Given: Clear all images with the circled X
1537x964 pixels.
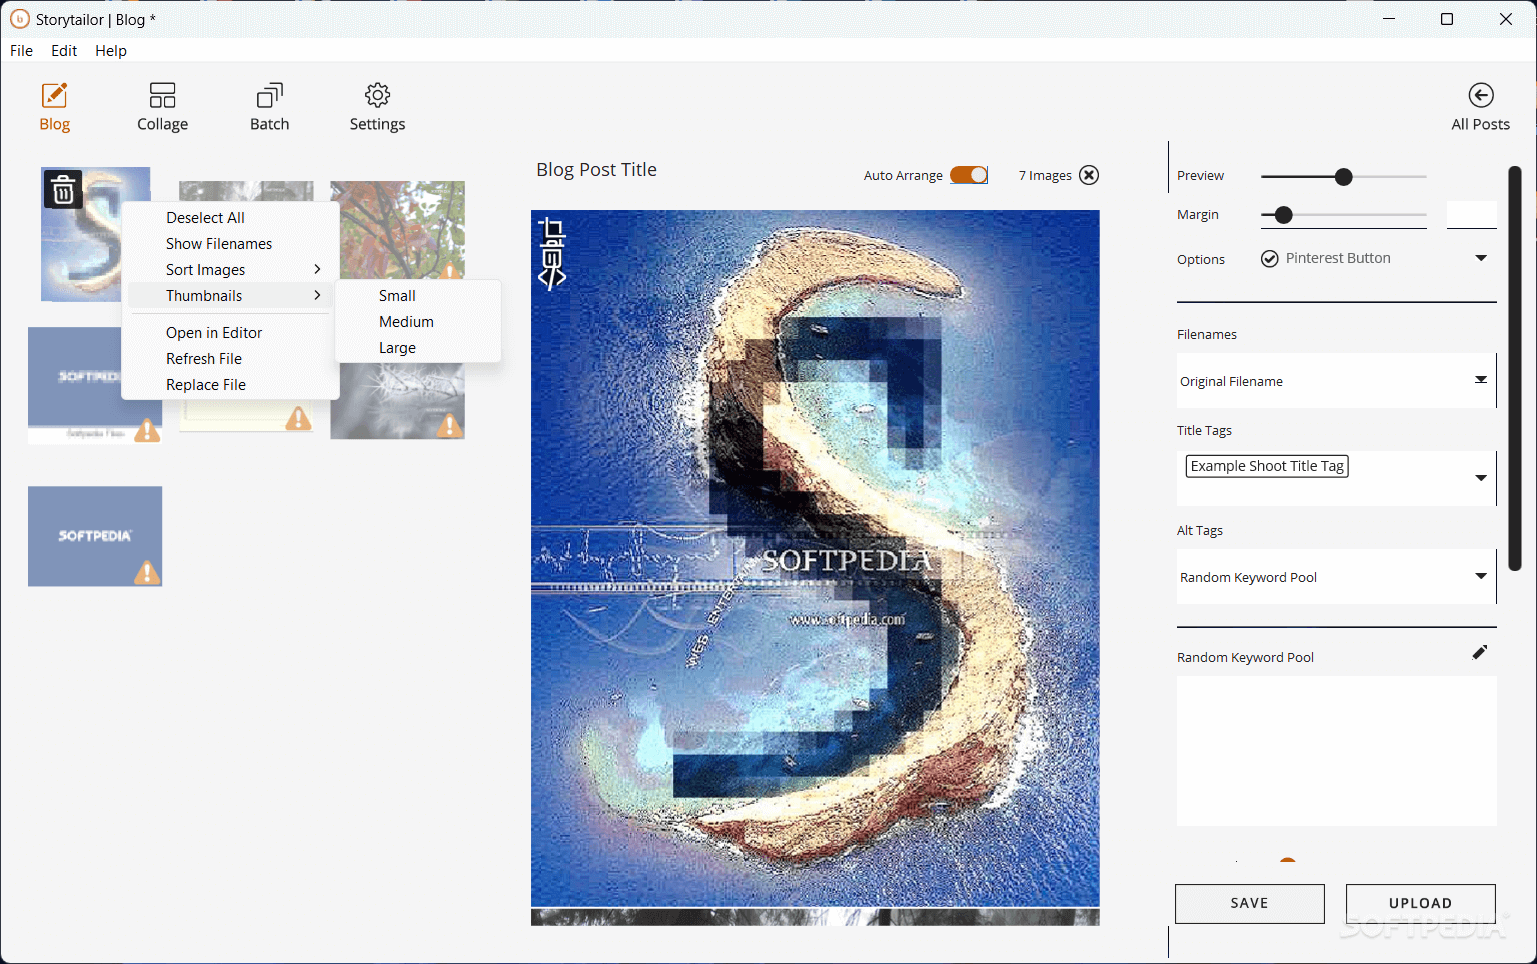Looking at the screenshot, I should 1089,175.
